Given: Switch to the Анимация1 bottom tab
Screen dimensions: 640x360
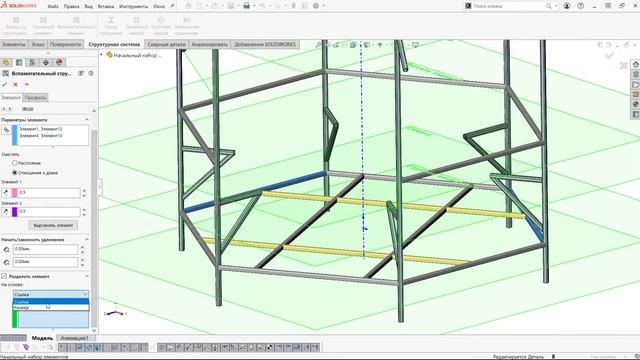Looking at the screenshot, I should 75,338.
